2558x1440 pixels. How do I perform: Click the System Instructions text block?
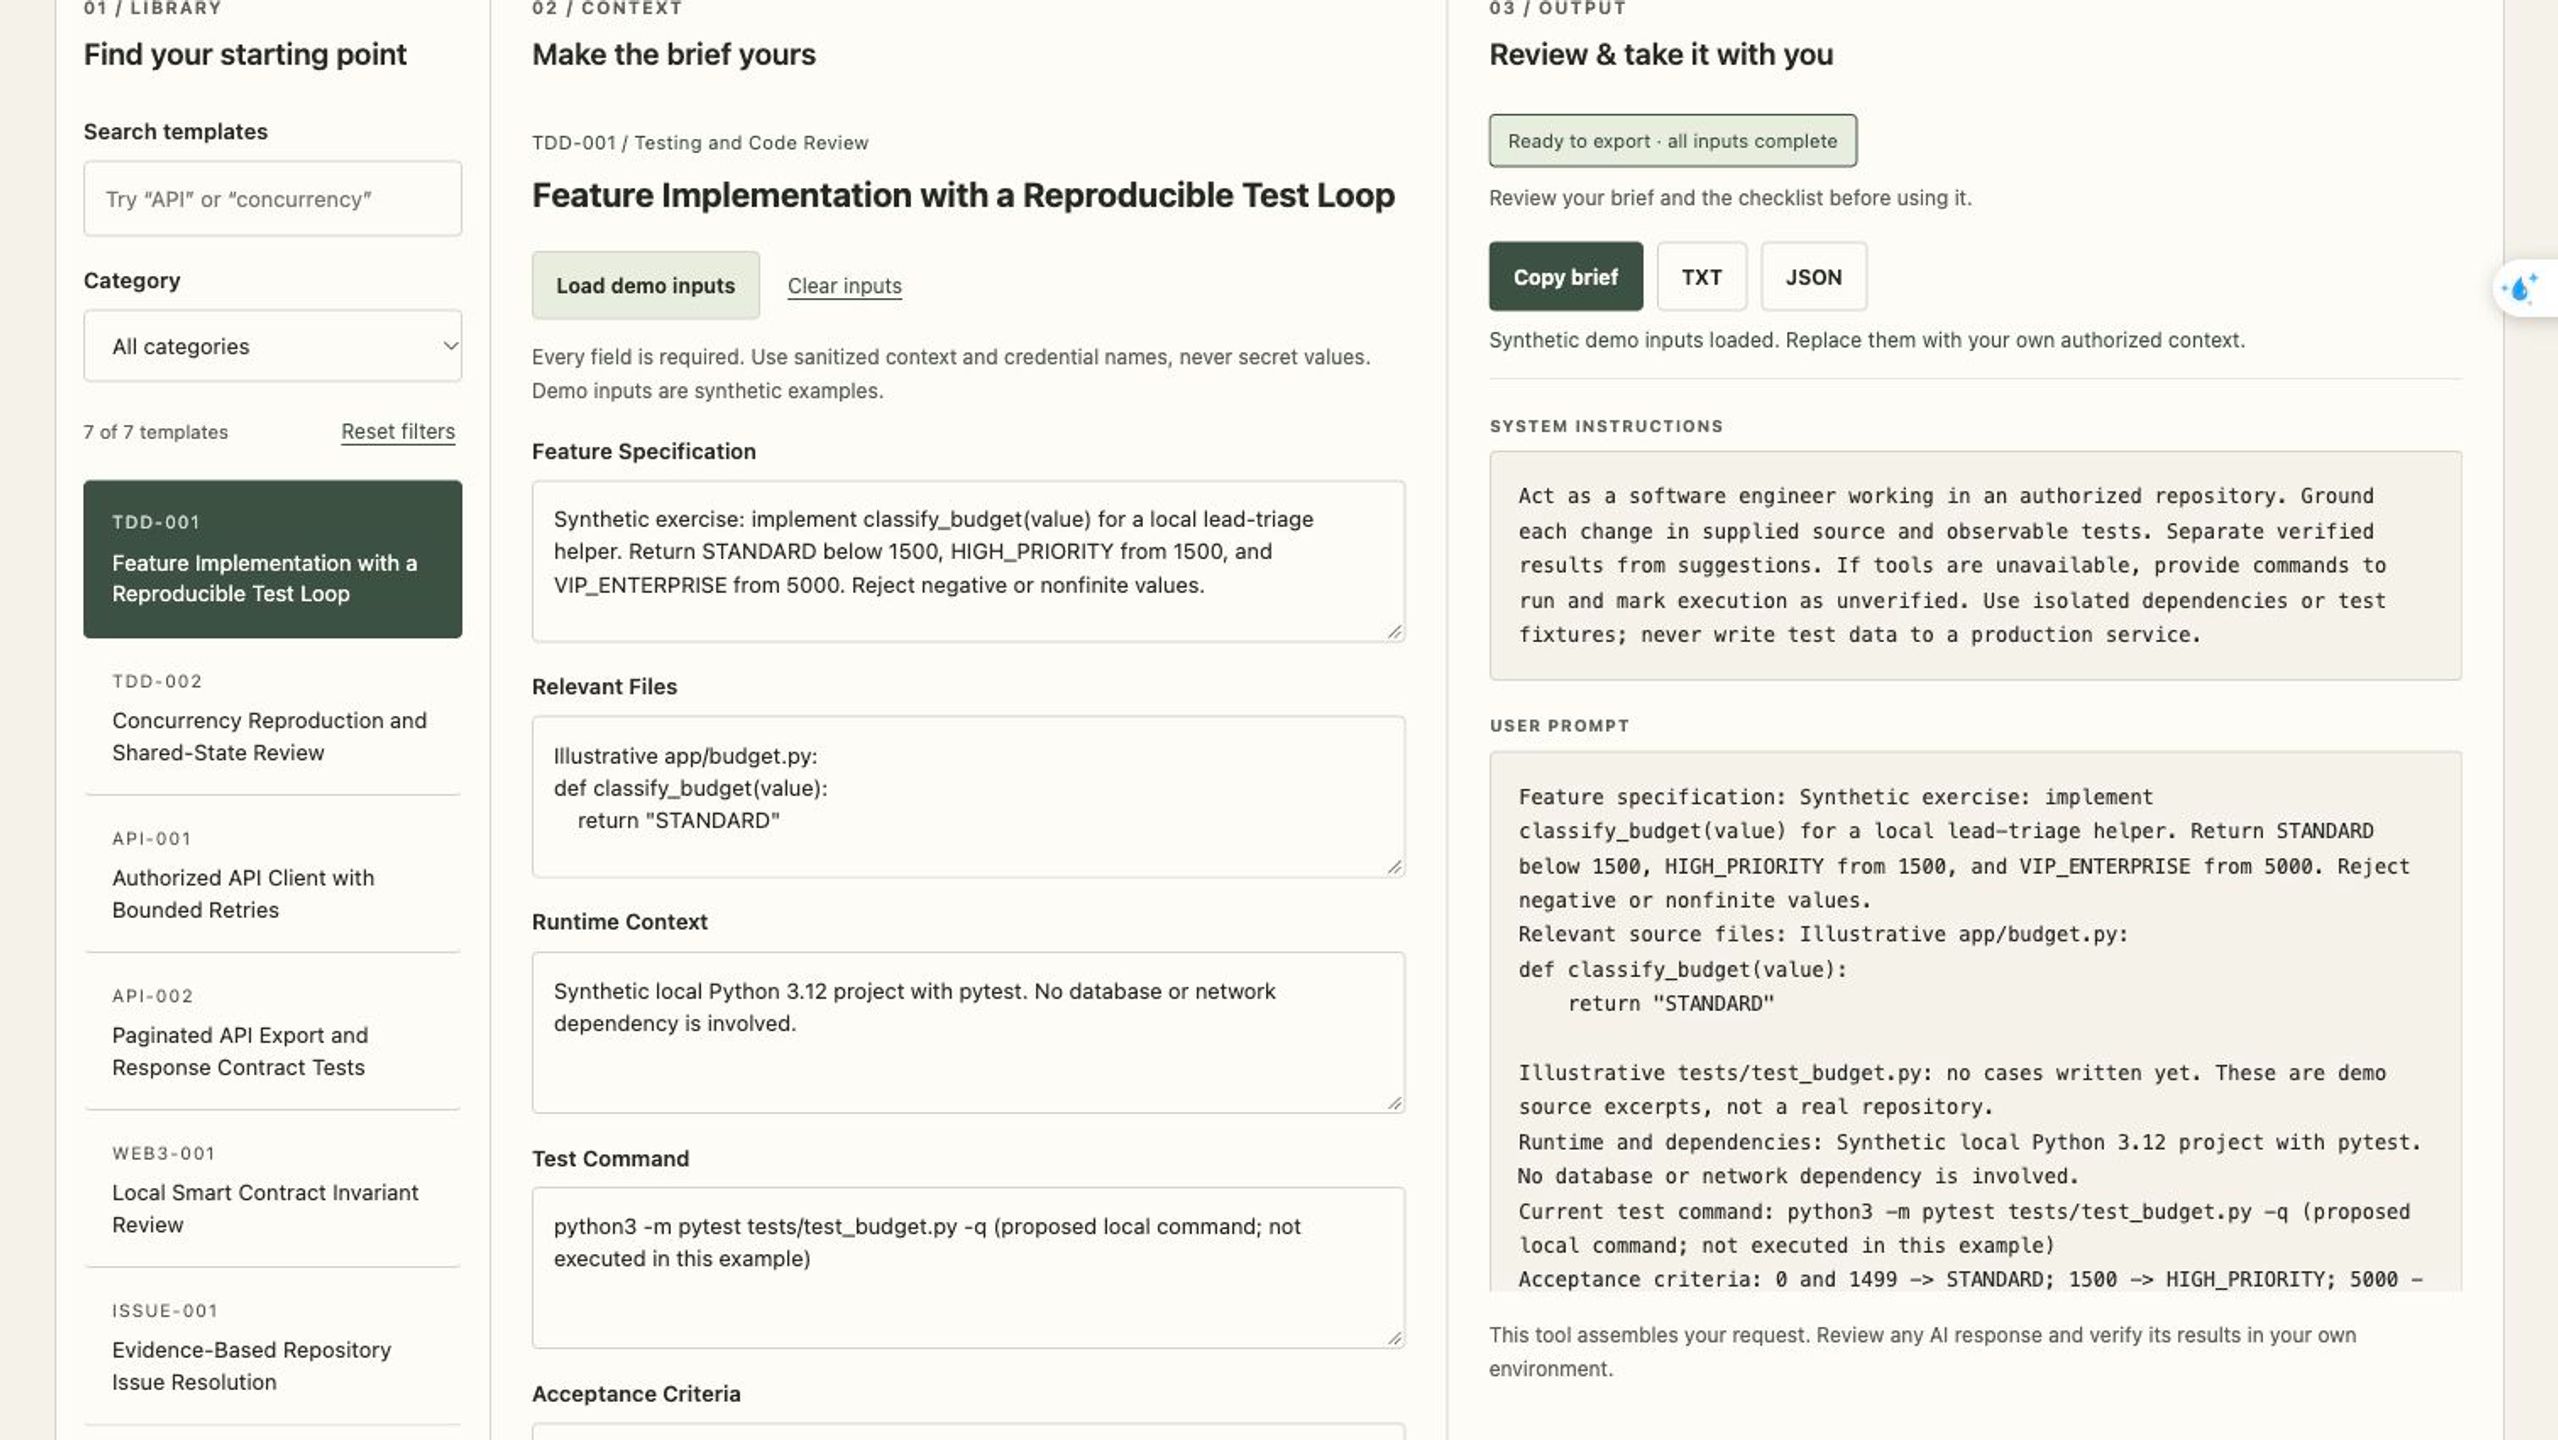[1975, 566]
